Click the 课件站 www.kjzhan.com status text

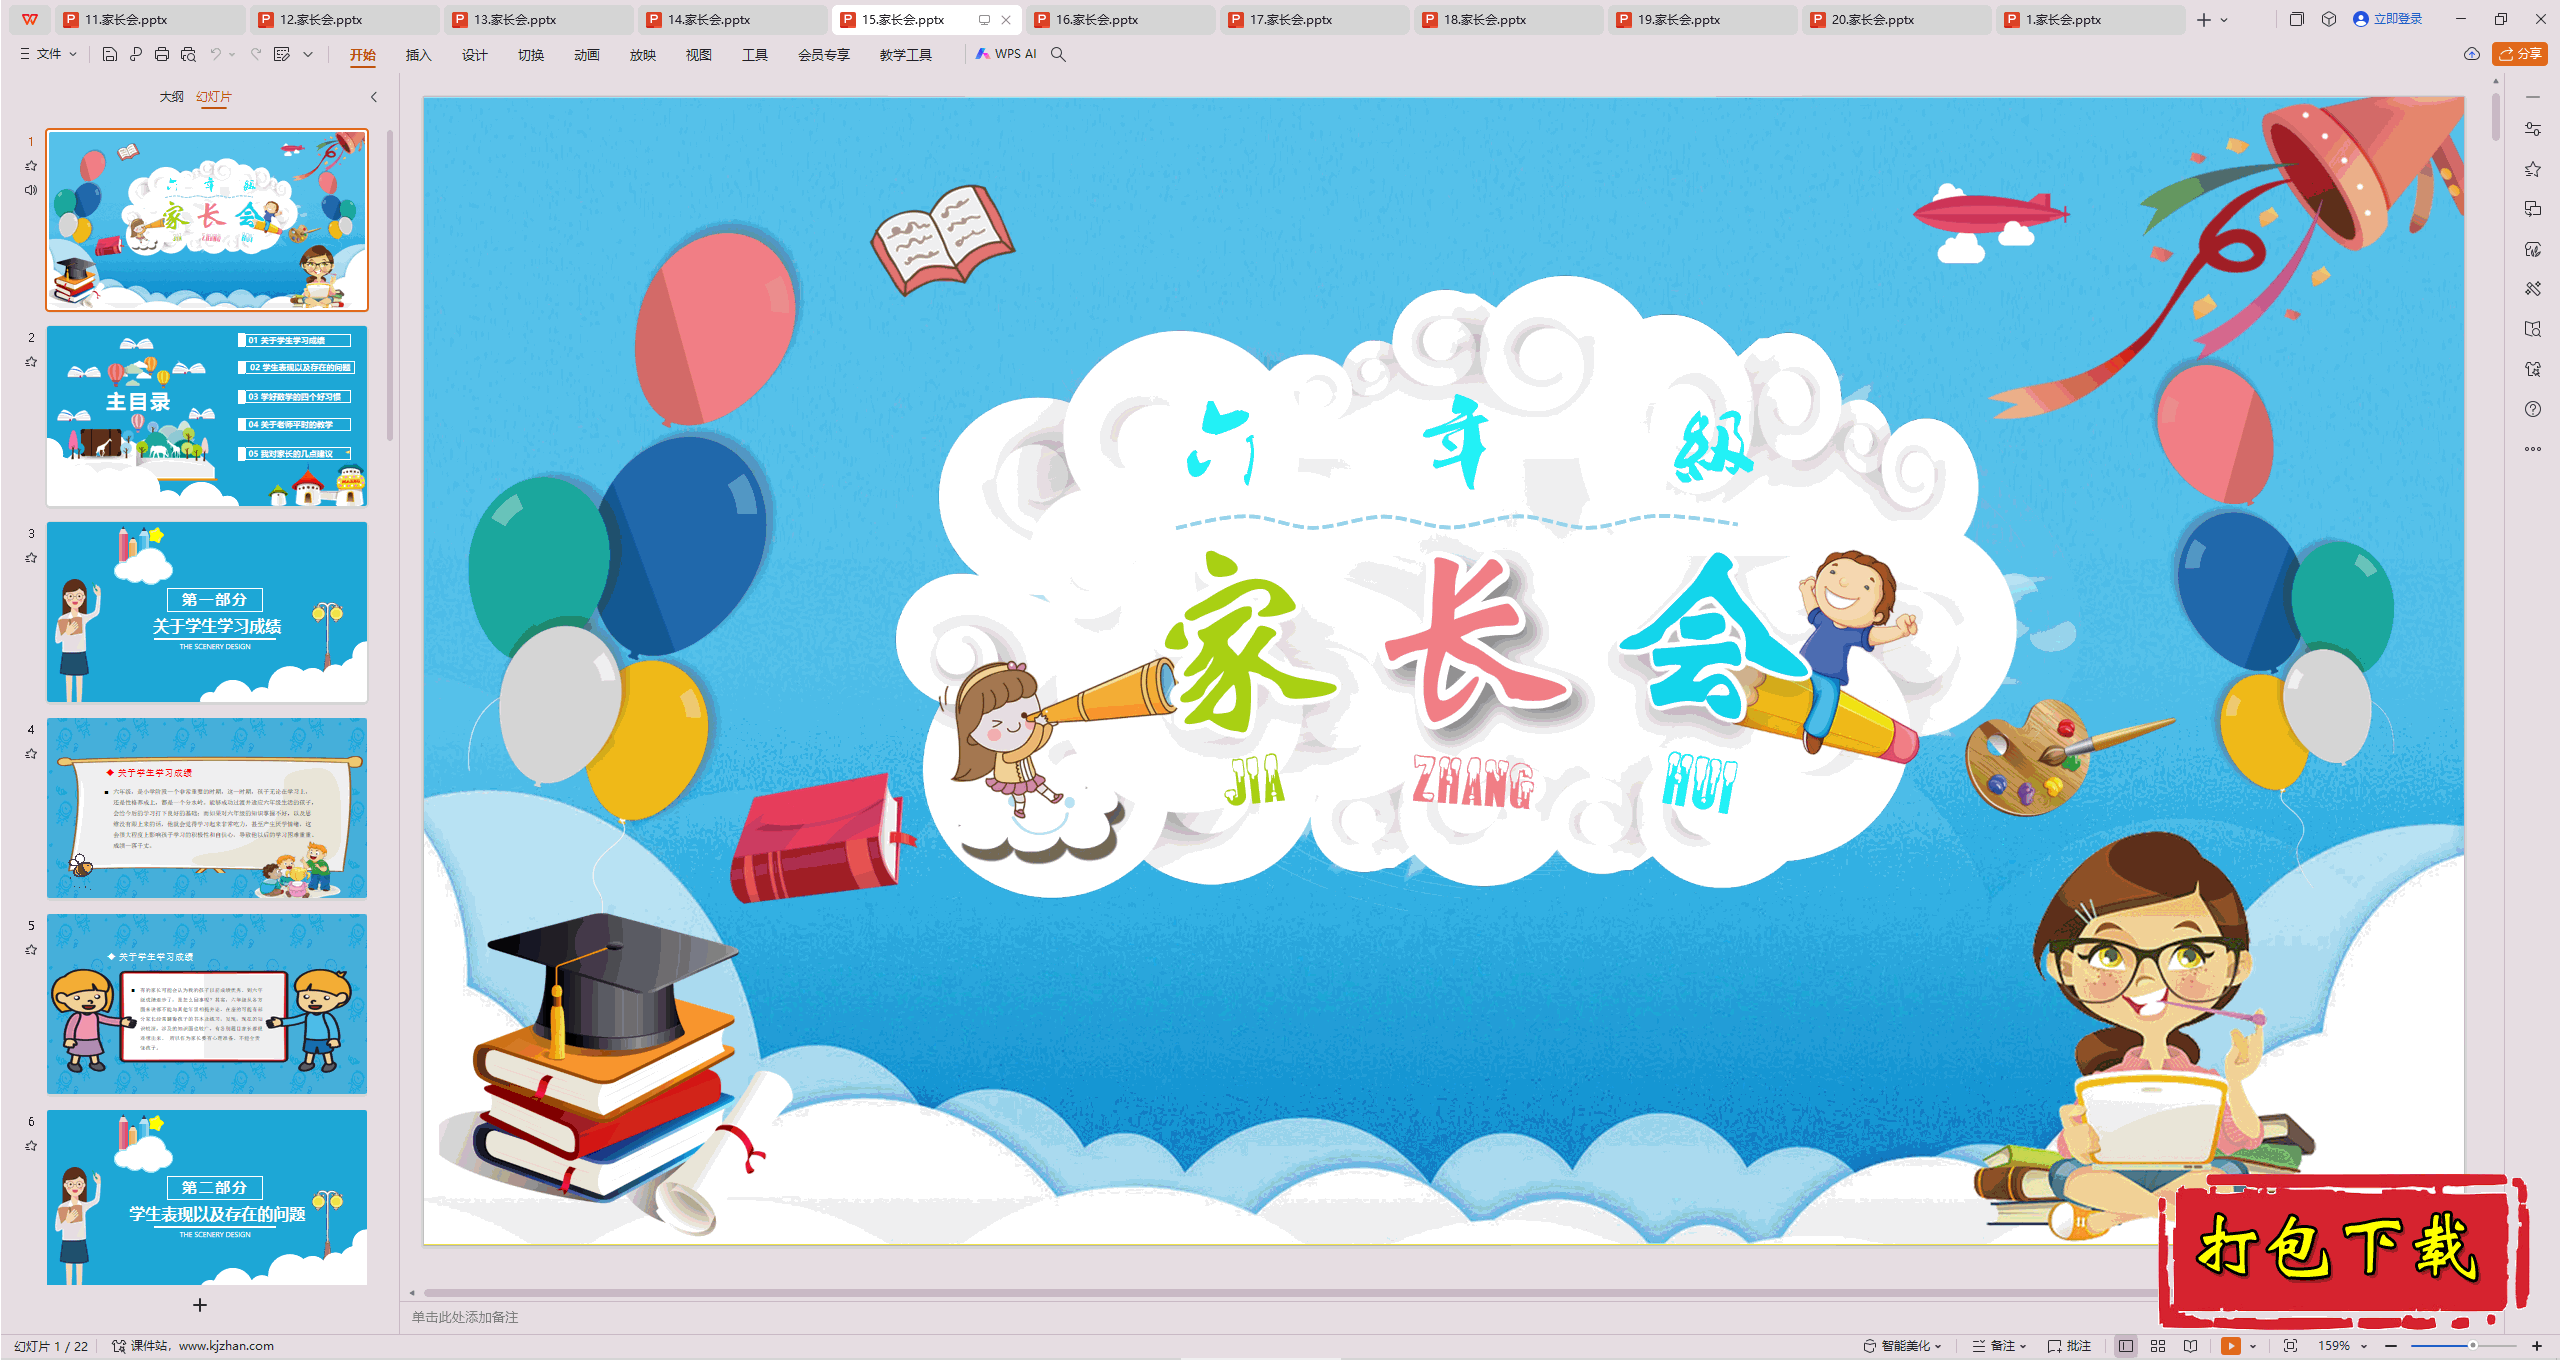click(x=193, y=1346)
